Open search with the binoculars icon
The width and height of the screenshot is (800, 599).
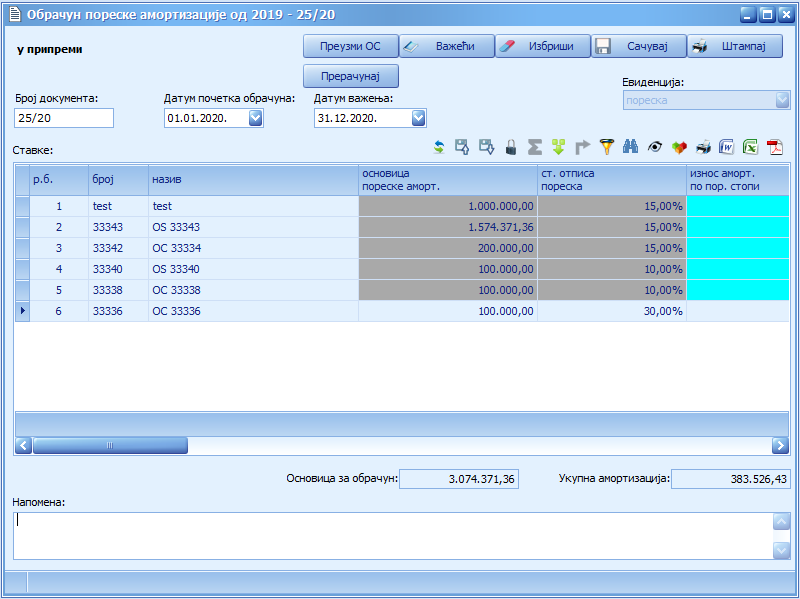click(631, 147)
